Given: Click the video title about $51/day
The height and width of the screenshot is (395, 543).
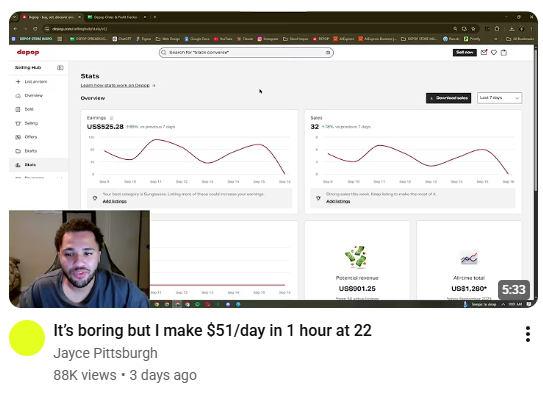Looking at the screenshot, I should (x=212, y=330).
